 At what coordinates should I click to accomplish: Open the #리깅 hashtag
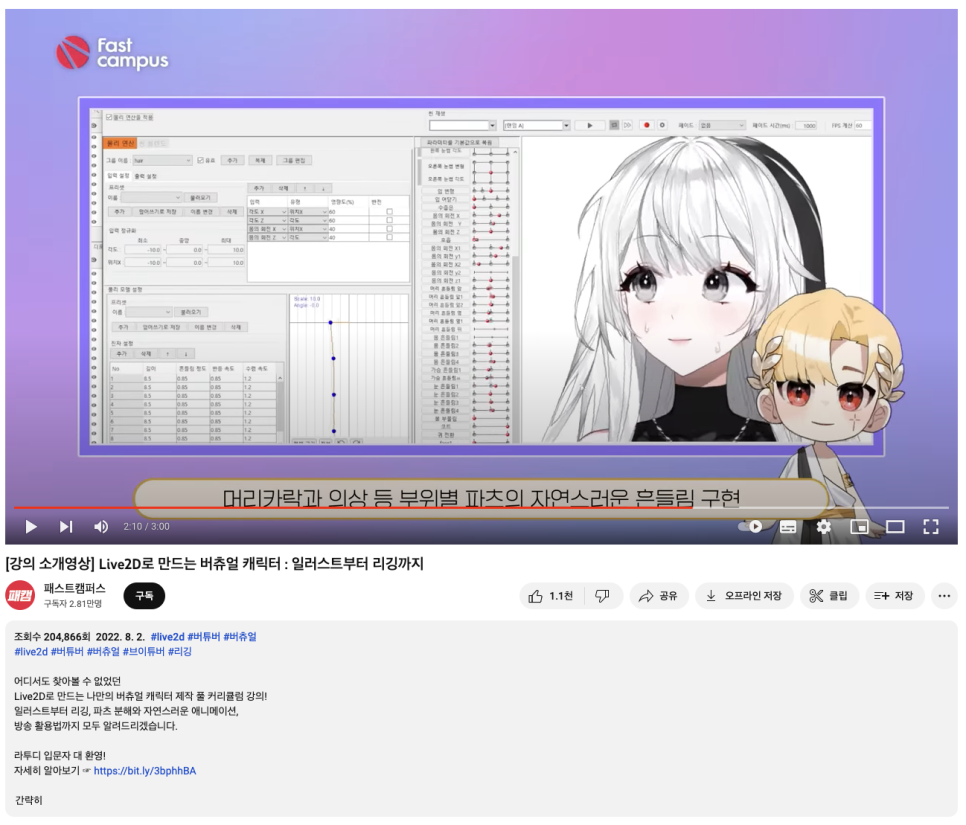[180, 652]
